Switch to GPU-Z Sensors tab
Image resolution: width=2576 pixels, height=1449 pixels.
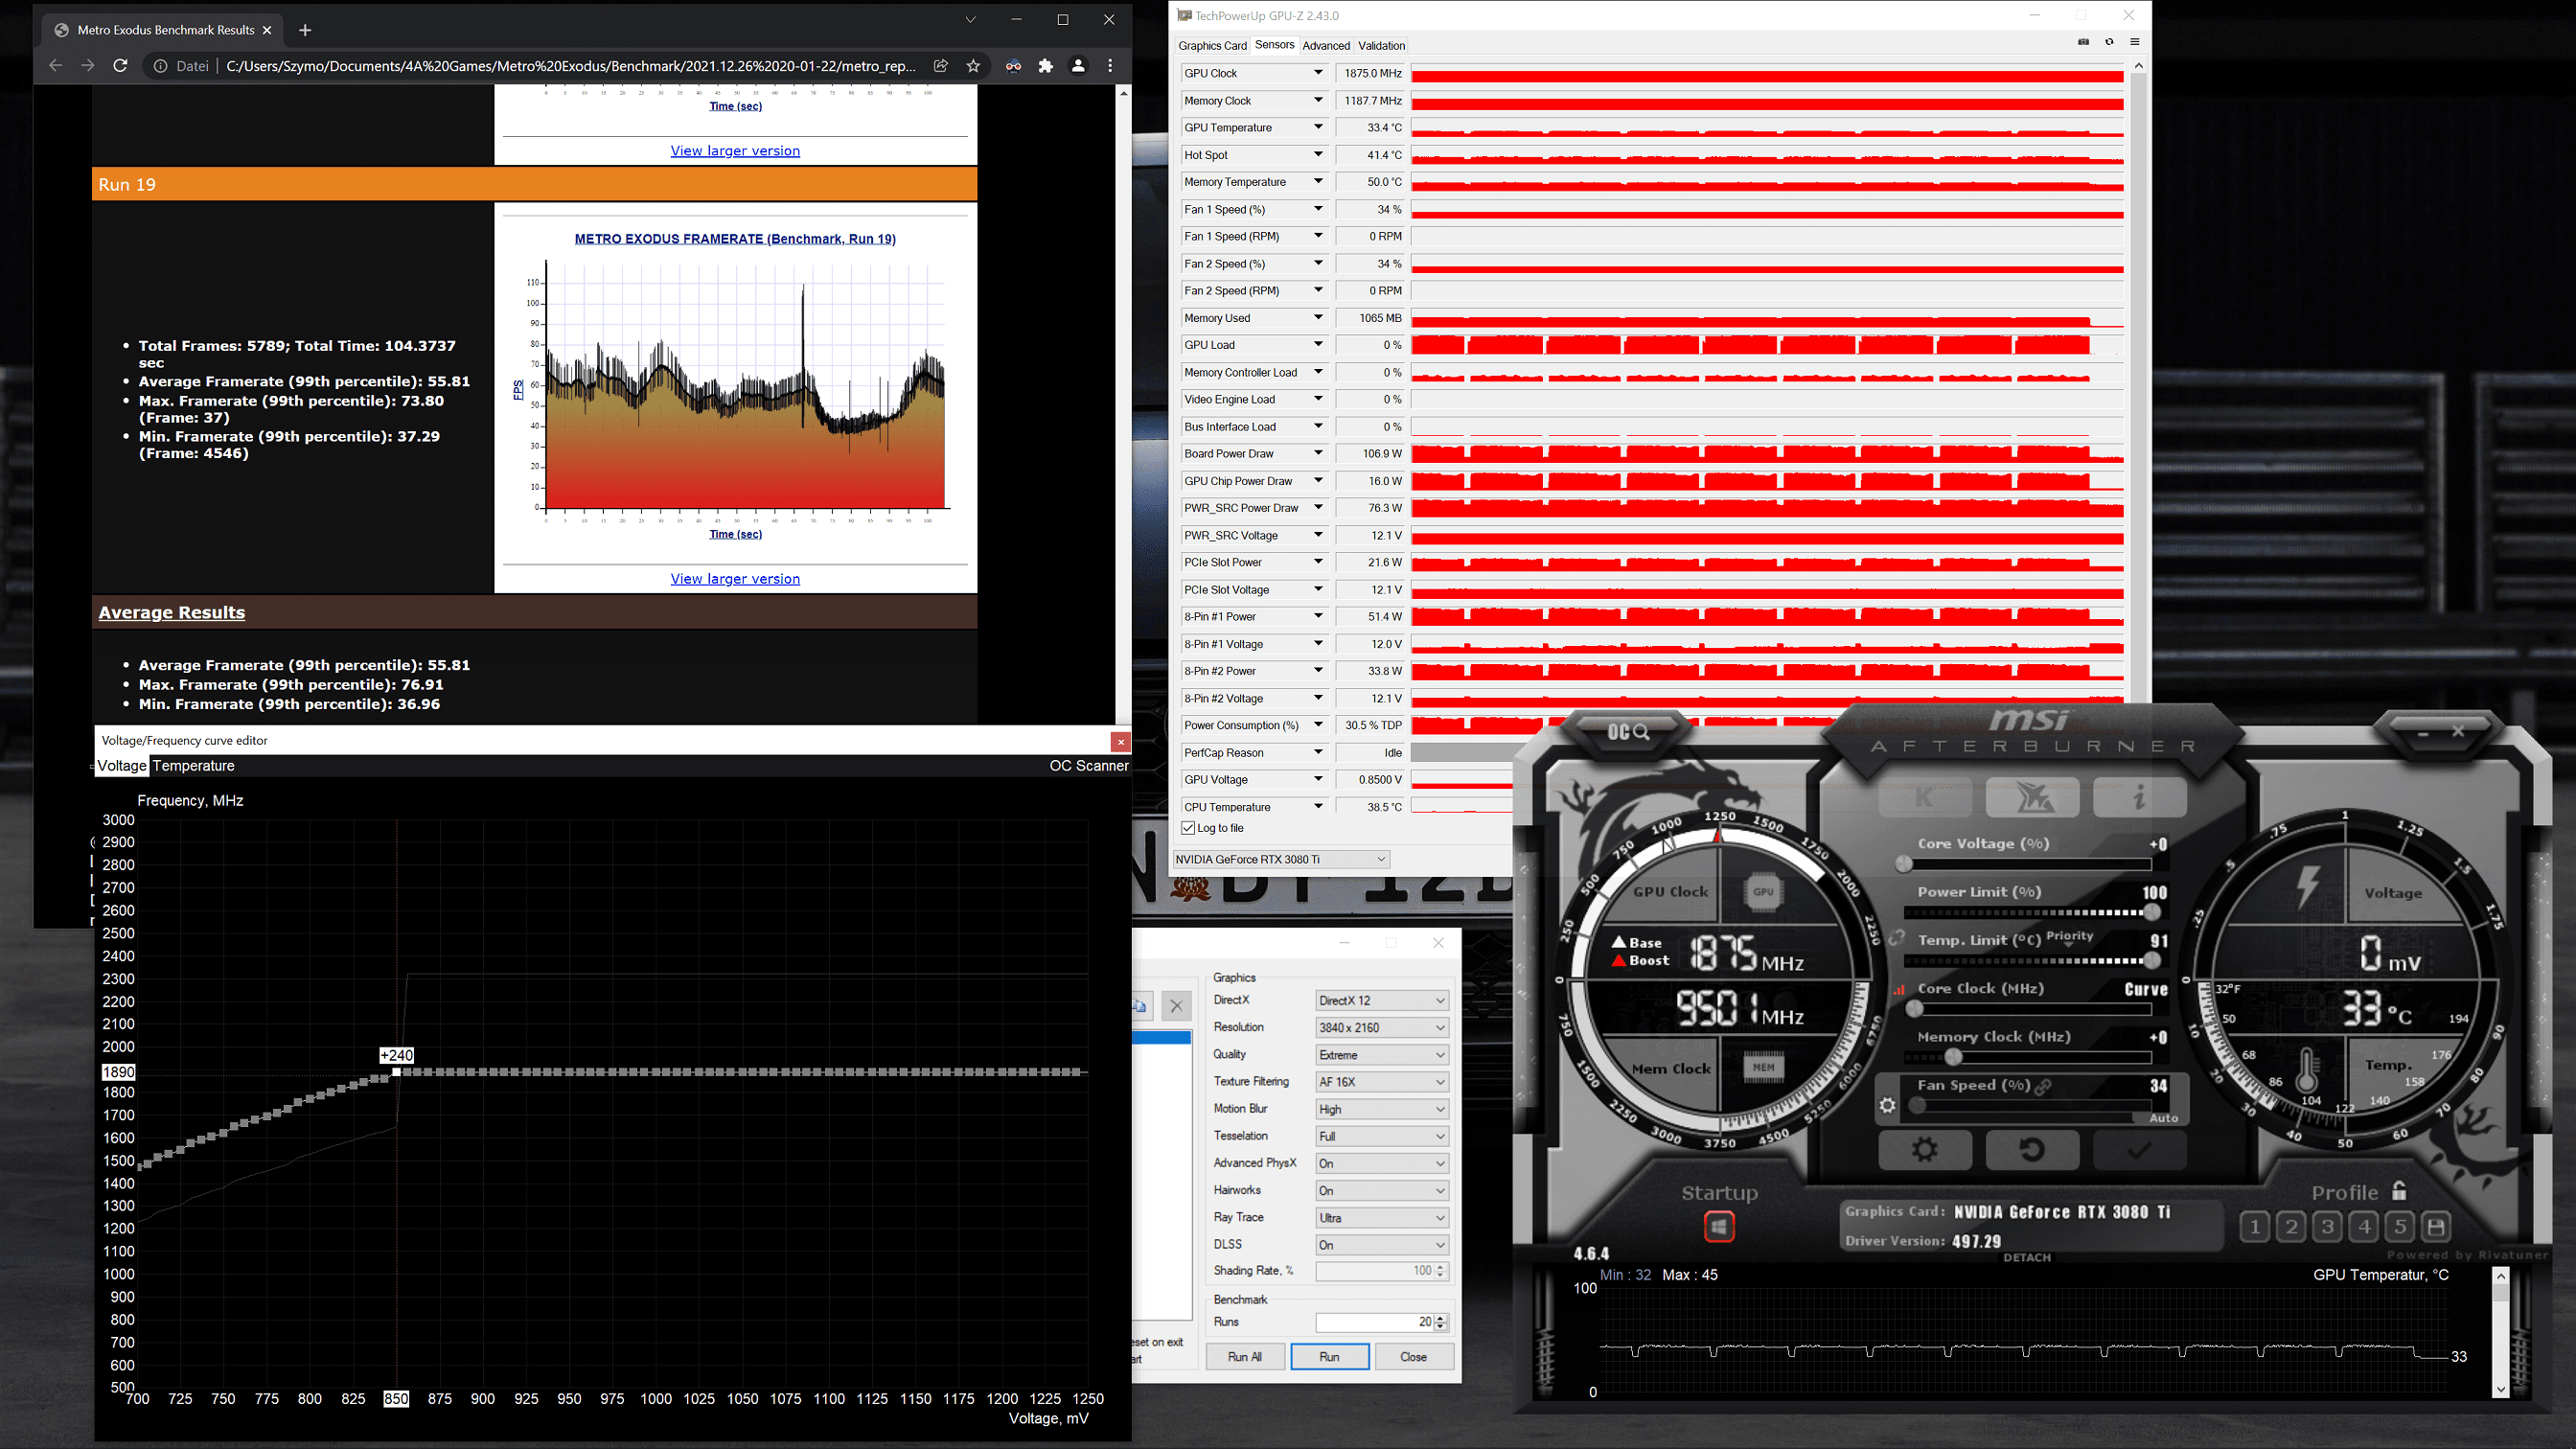1274,45
